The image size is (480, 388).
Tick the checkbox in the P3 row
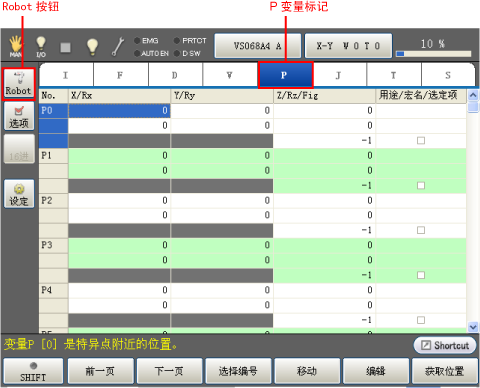[x=421, y=275]
